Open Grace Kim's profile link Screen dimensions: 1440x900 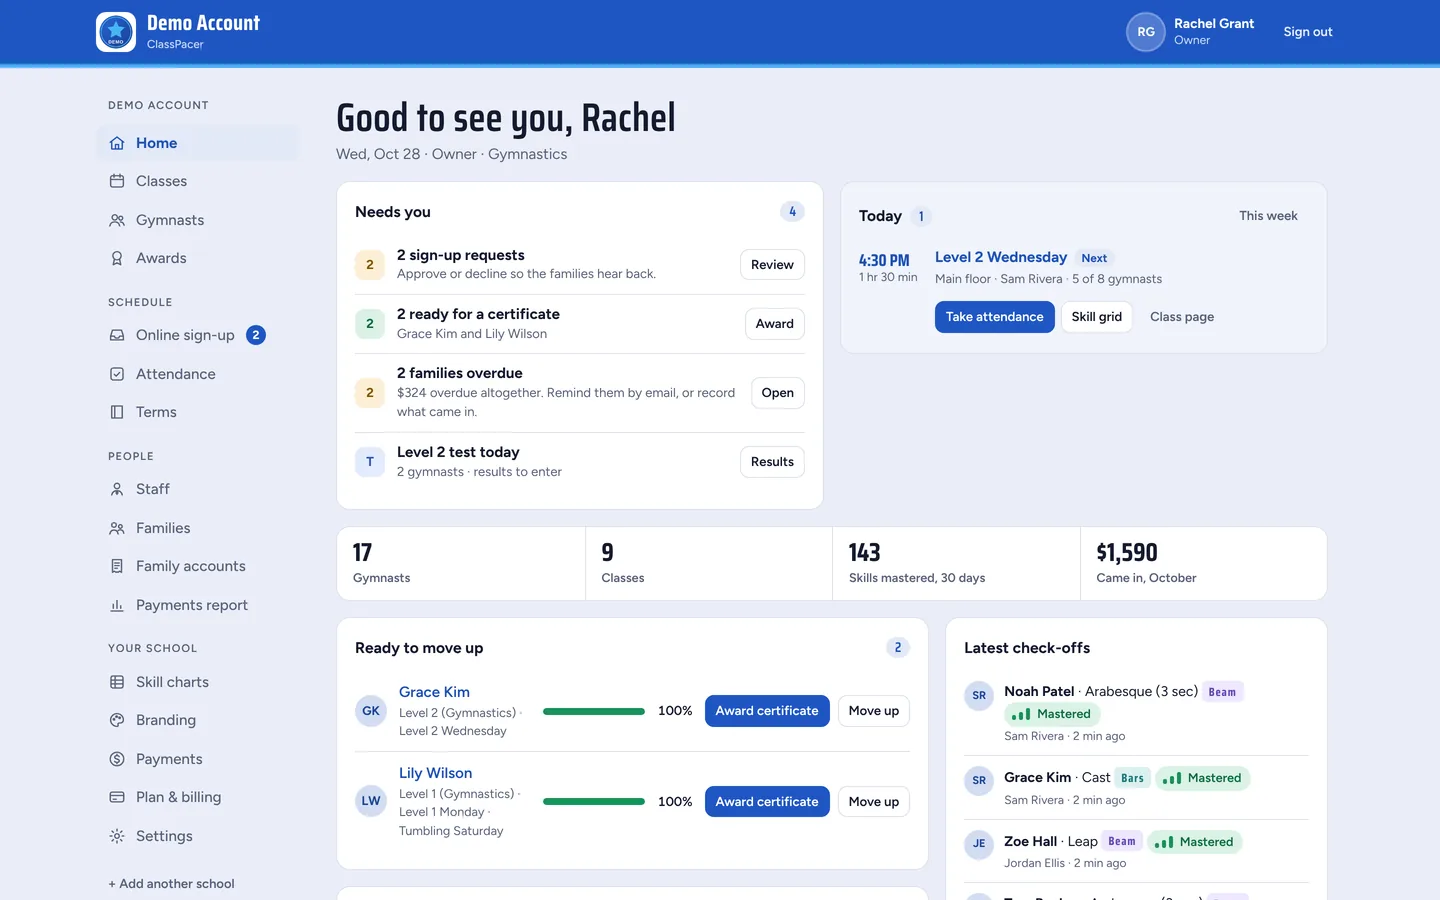[434, 692]
